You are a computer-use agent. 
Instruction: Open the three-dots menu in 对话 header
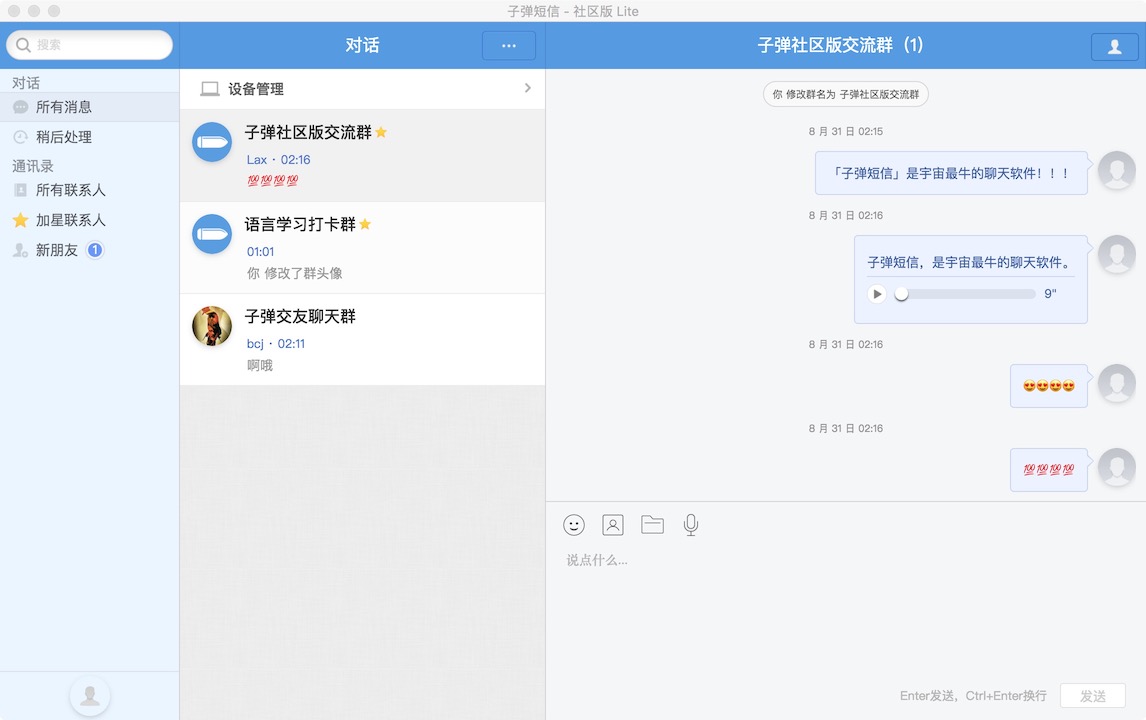point(509,46)
